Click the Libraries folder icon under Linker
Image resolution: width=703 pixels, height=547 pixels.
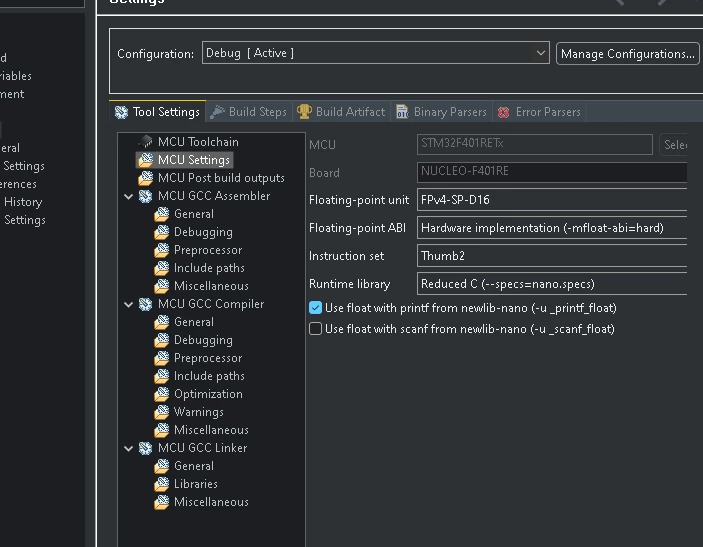(x=161, y=484)
